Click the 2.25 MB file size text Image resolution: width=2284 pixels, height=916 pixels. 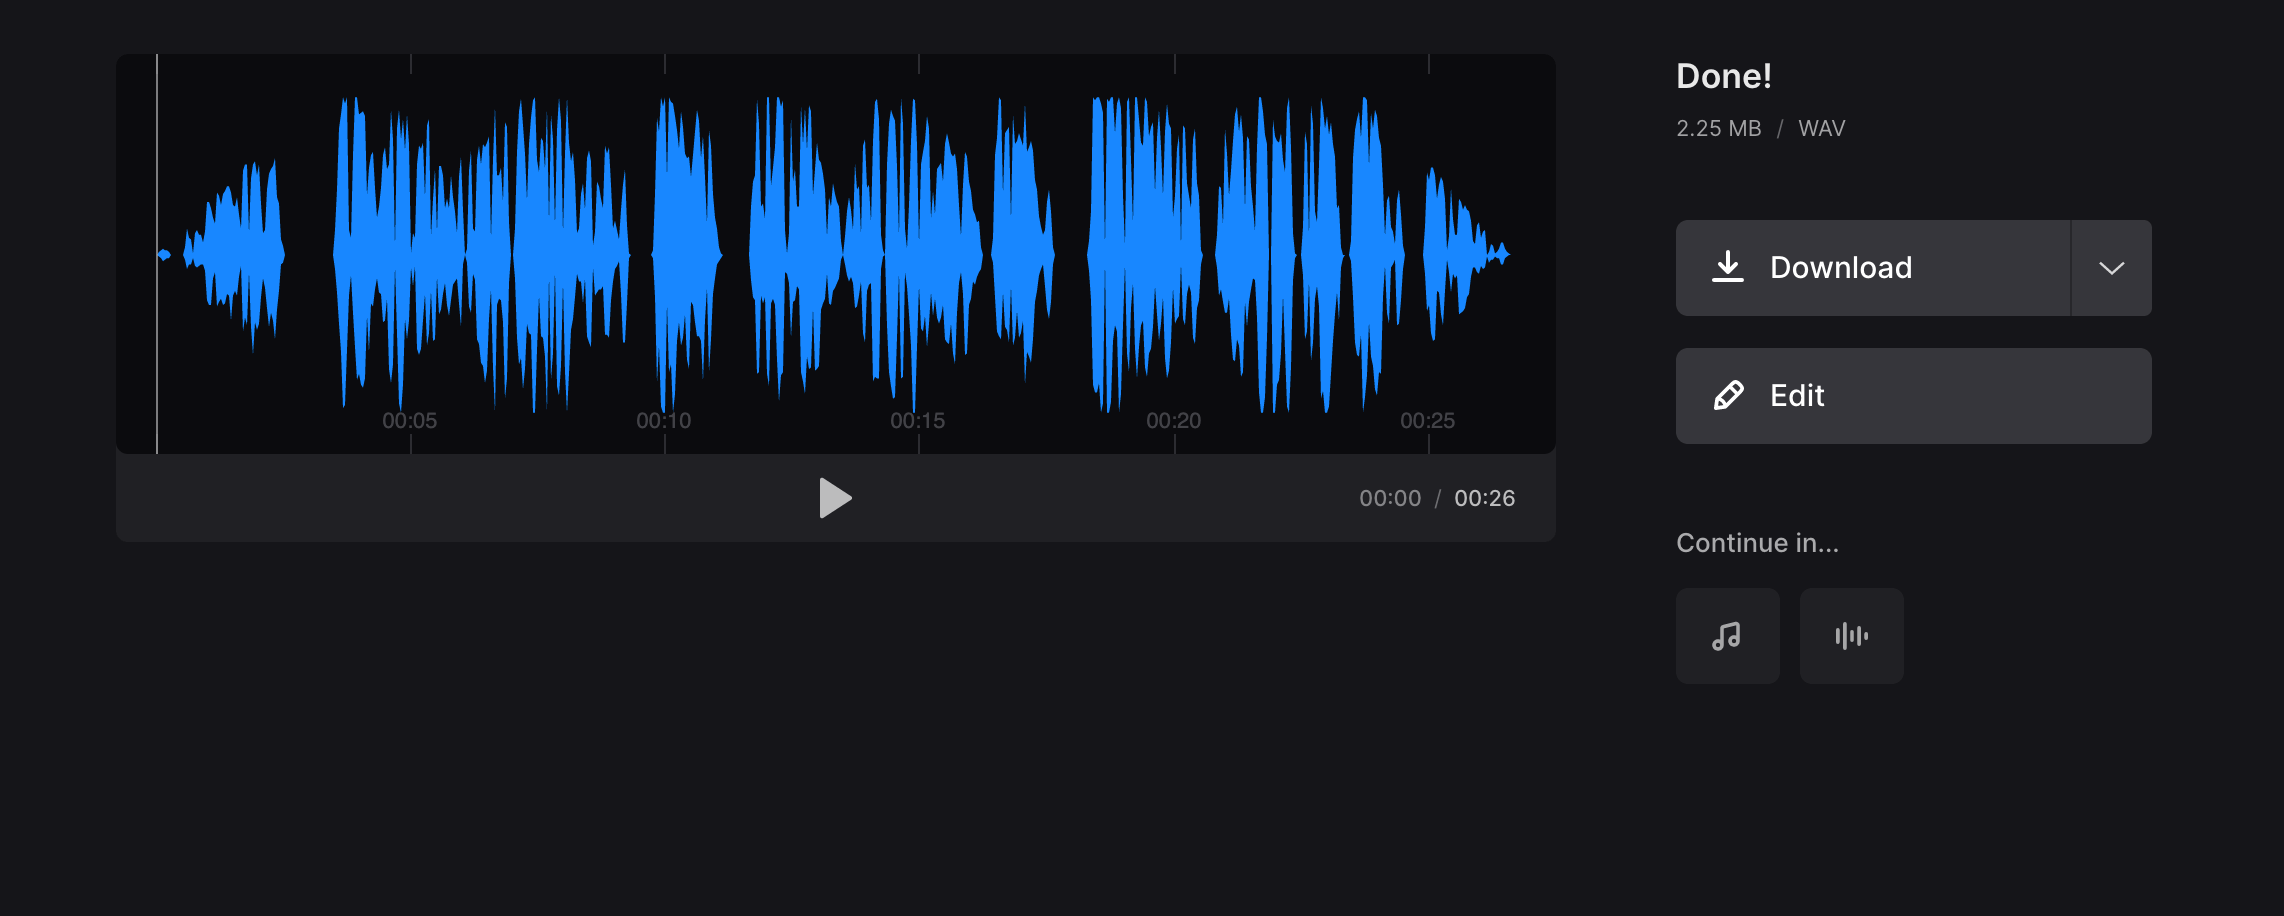click(1717, 128)
